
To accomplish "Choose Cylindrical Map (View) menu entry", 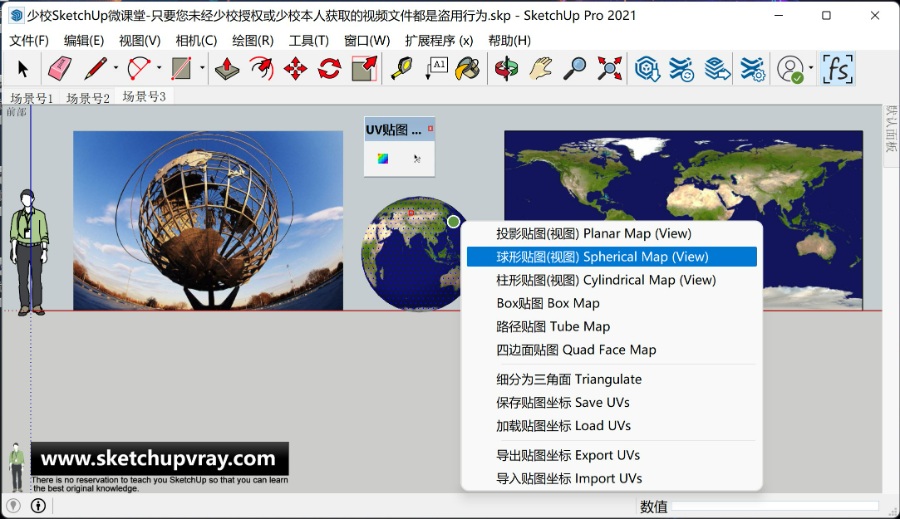I will click(x=612, y=280).
